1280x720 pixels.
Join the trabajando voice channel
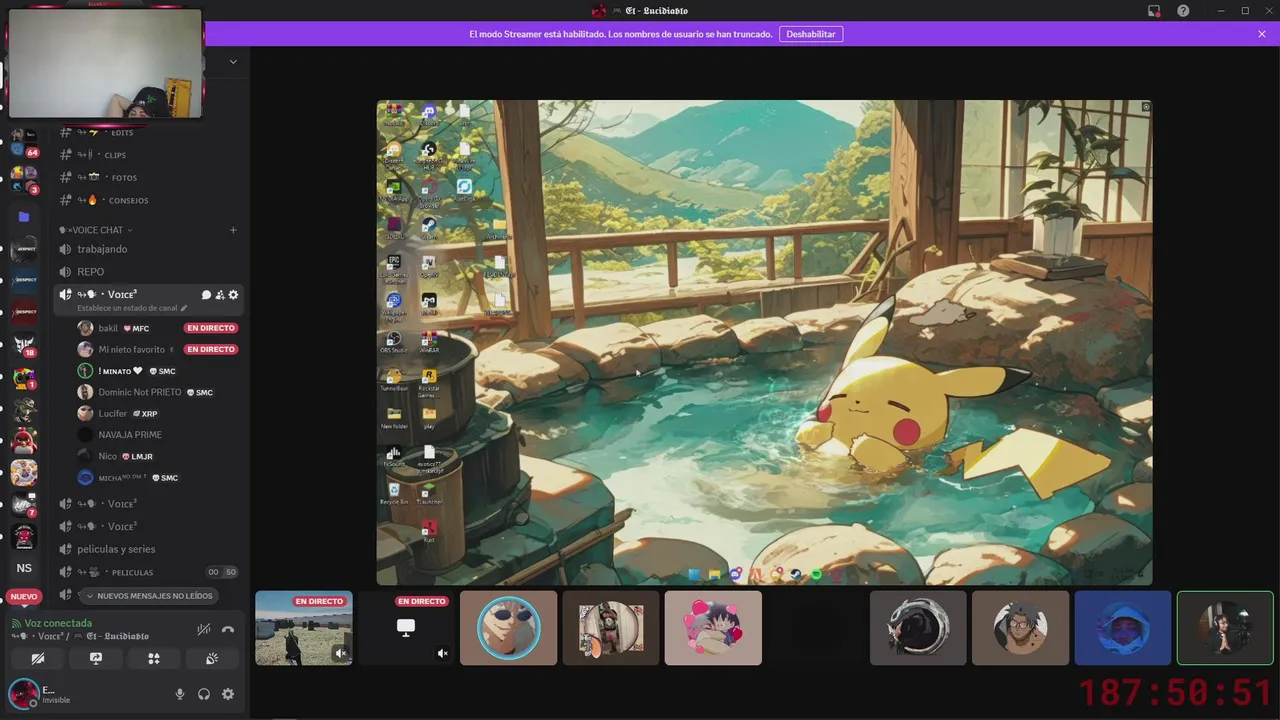150,249
